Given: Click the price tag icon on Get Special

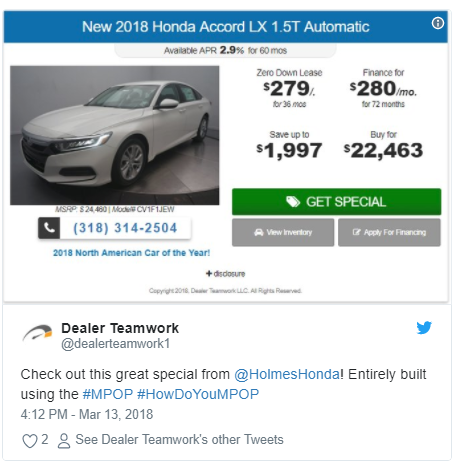Looking at the screenshot, I should (x=293, y=202).
